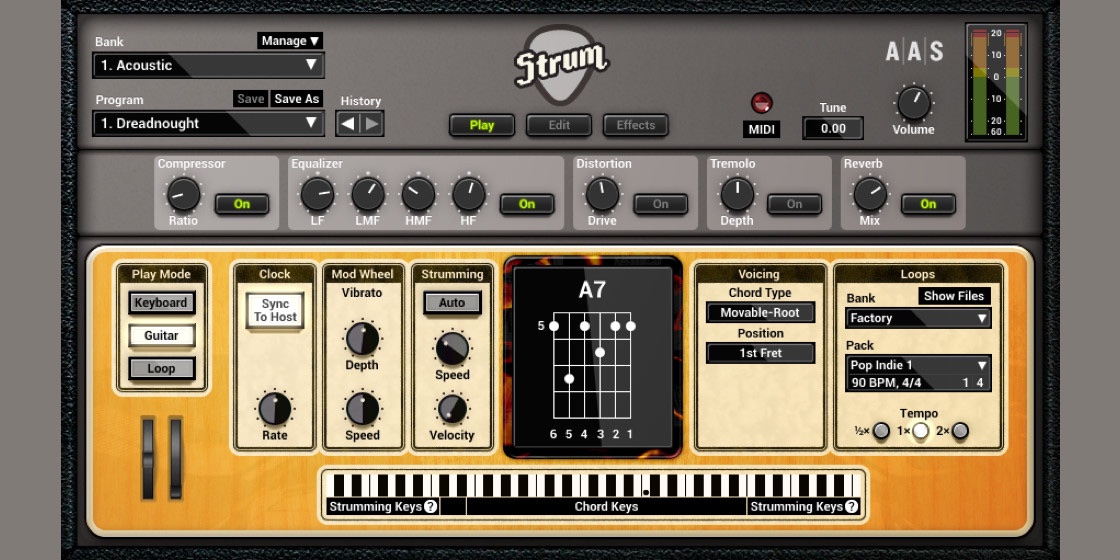The image size is (1120, 560).
Task: Turn off the Compressor On switch
Action: point(242,204)
